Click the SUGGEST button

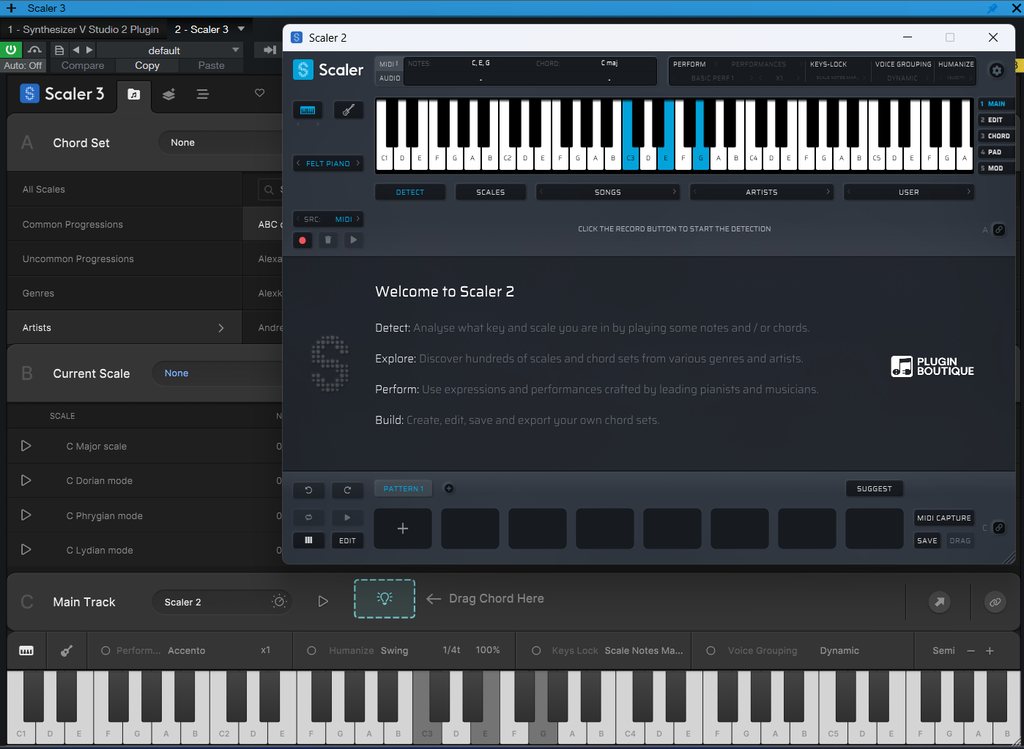pyautogui.click(x=874, y=488)
